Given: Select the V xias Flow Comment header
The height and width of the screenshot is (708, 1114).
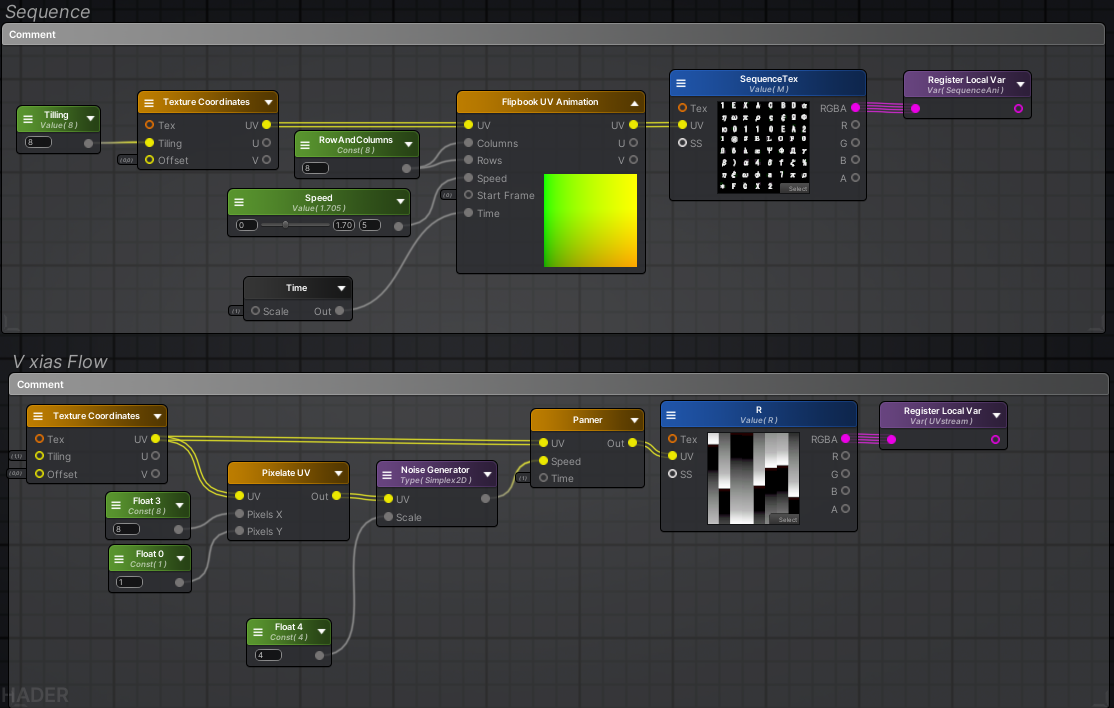Looking at the screenshot, I should click(558, 384).
